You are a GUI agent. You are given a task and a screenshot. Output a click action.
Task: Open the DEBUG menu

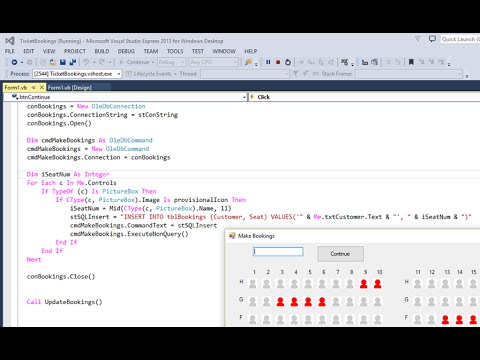click(126, 51)
